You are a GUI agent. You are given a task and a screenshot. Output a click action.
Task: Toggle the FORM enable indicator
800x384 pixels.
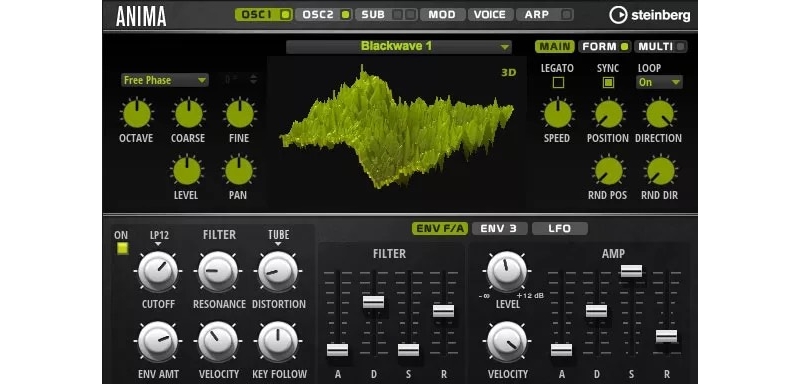coord(624,46)
